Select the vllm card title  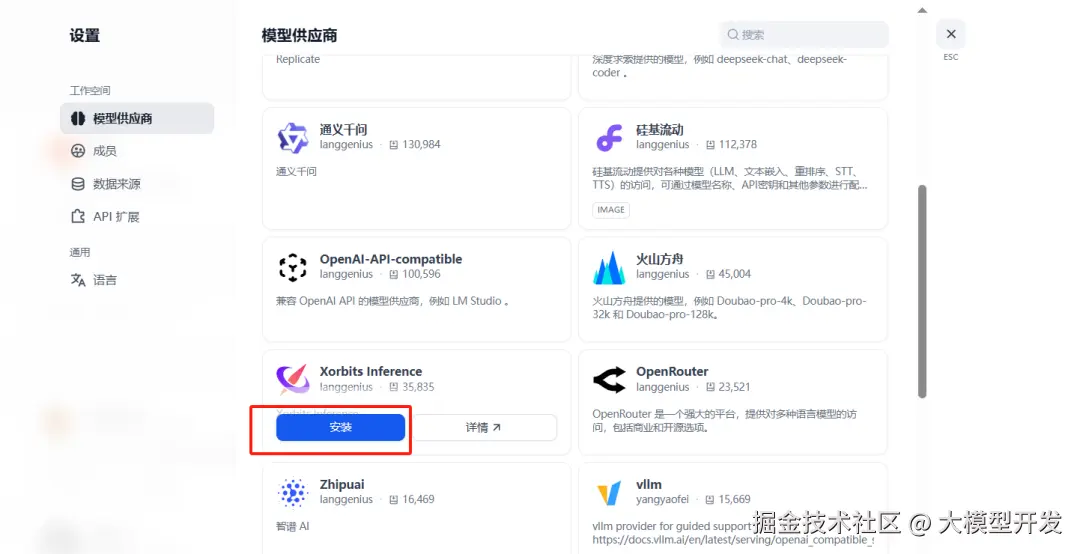pos(649,484)
